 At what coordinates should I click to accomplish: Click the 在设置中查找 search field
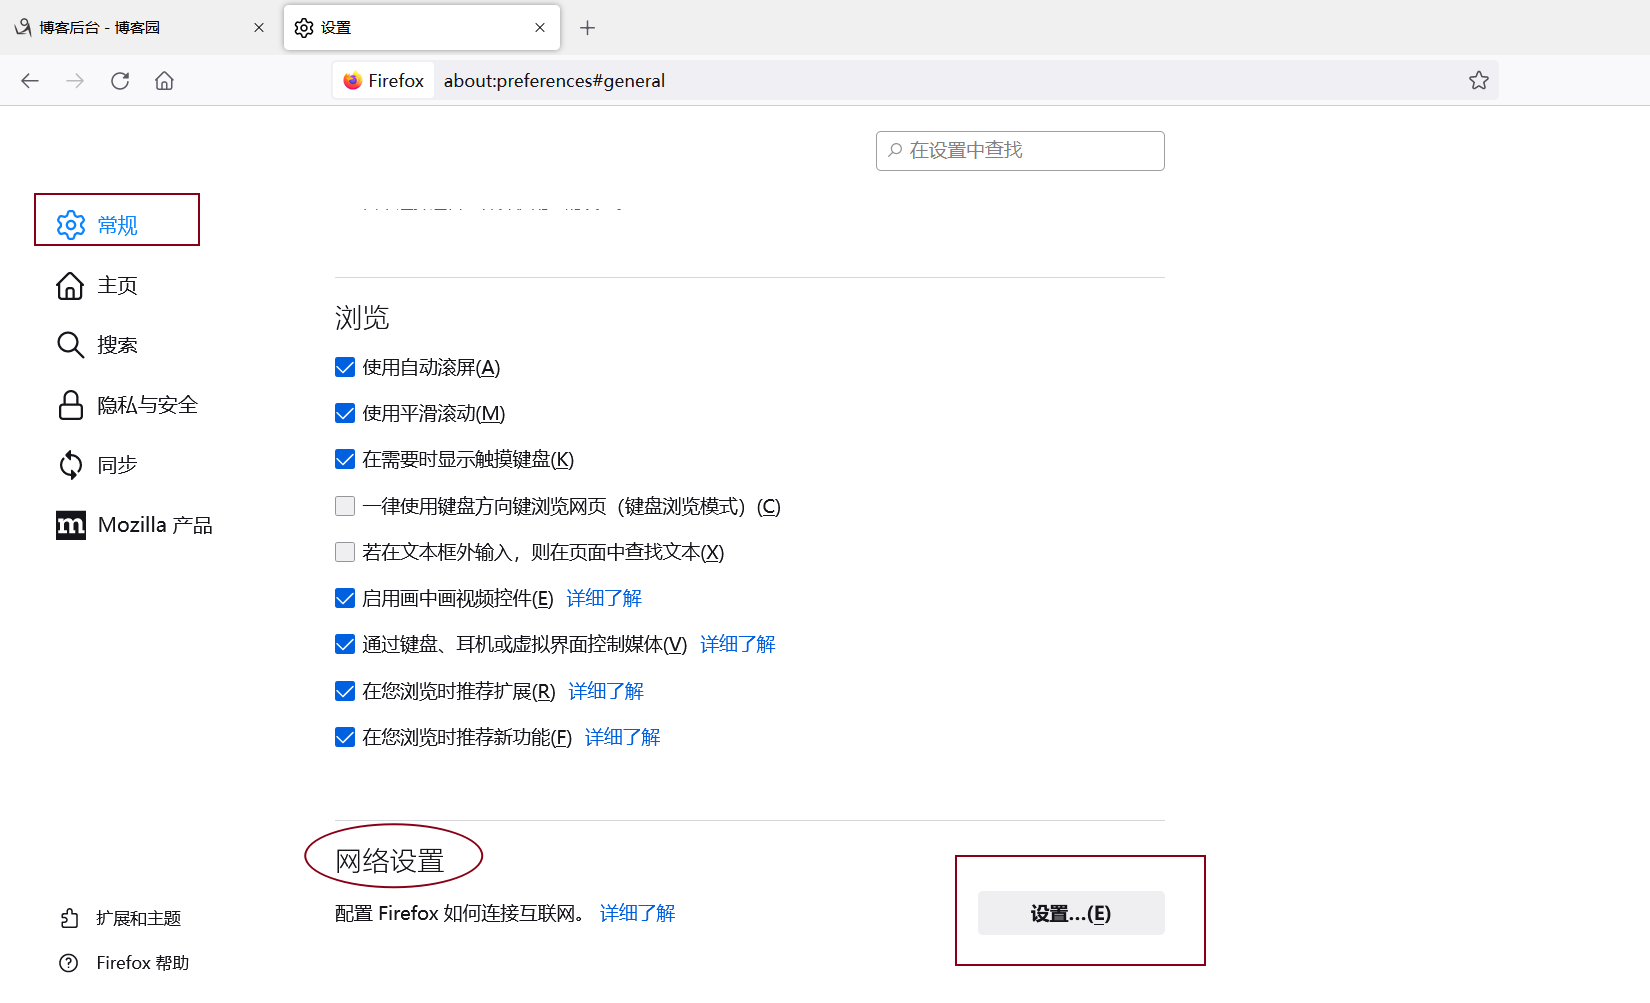coord(1020,151)
